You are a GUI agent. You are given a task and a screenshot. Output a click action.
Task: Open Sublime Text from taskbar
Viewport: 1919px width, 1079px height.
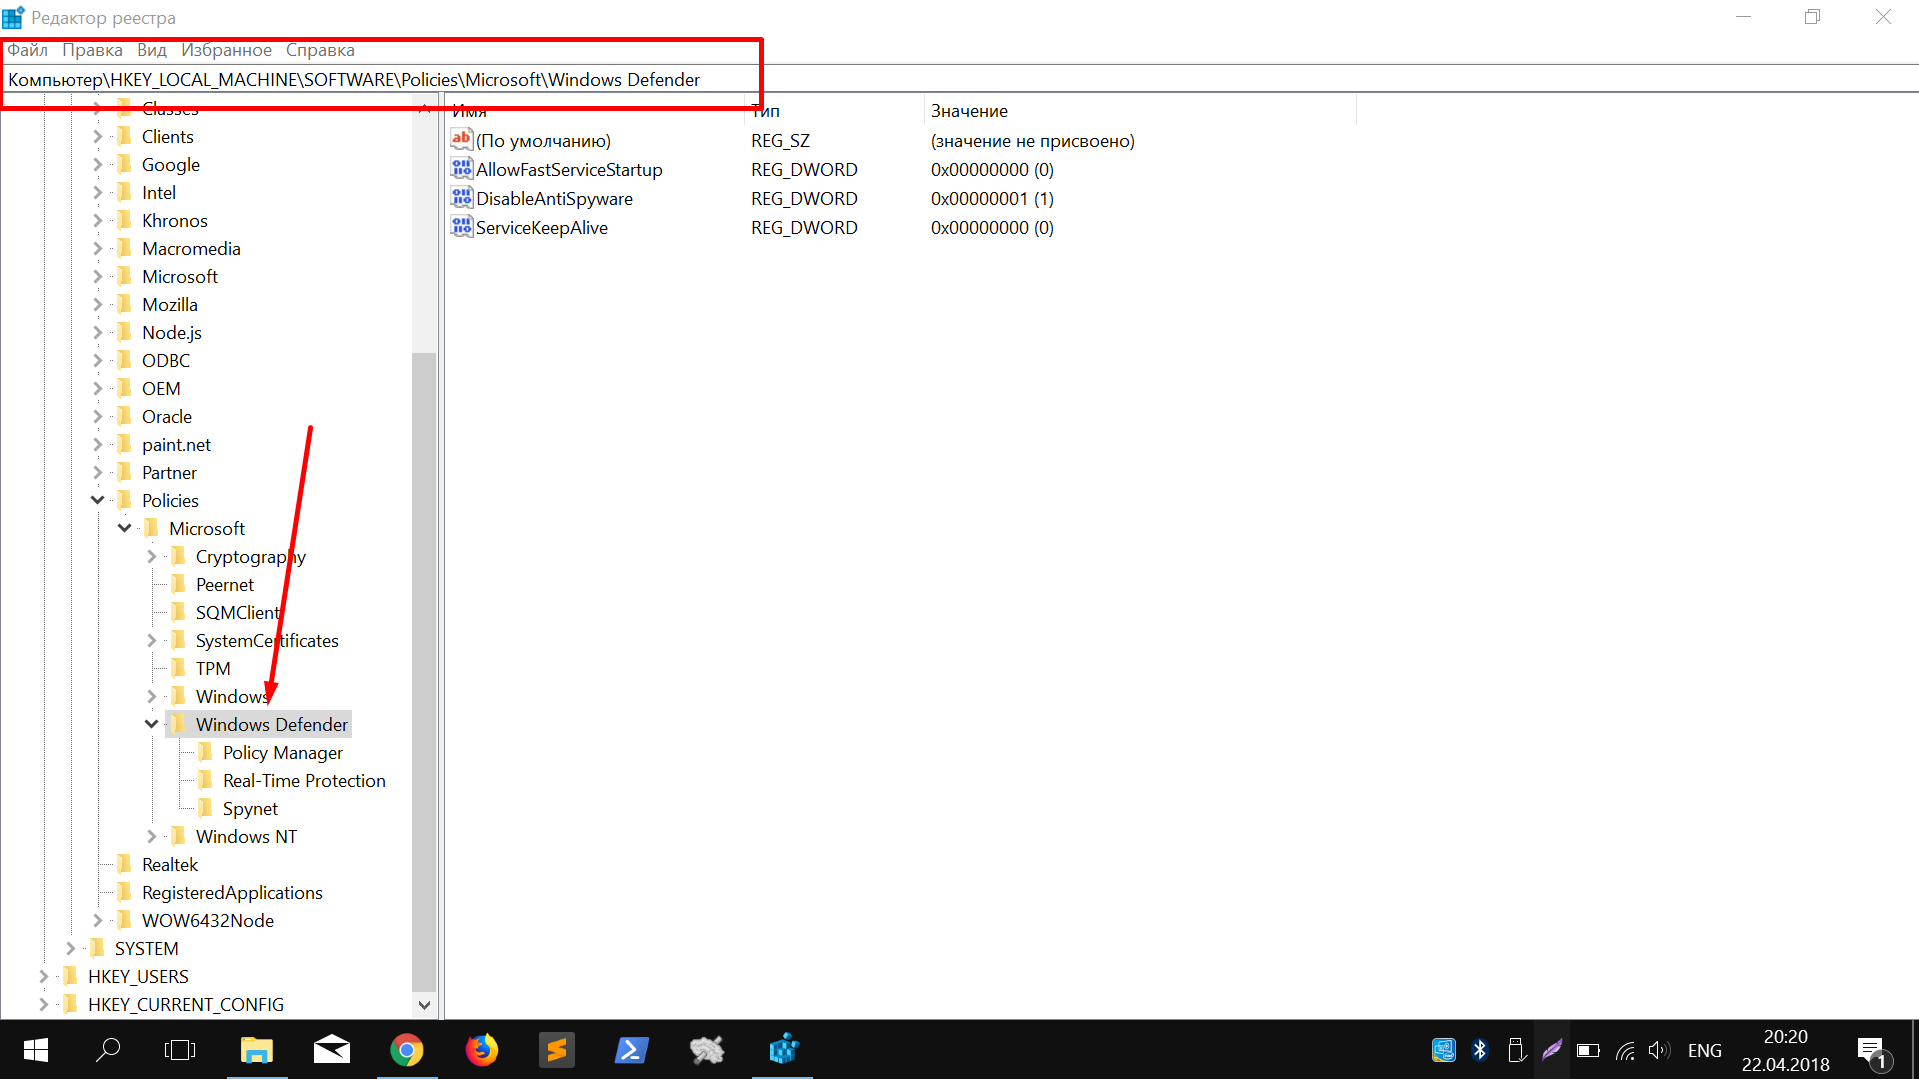click(557, 1050)
